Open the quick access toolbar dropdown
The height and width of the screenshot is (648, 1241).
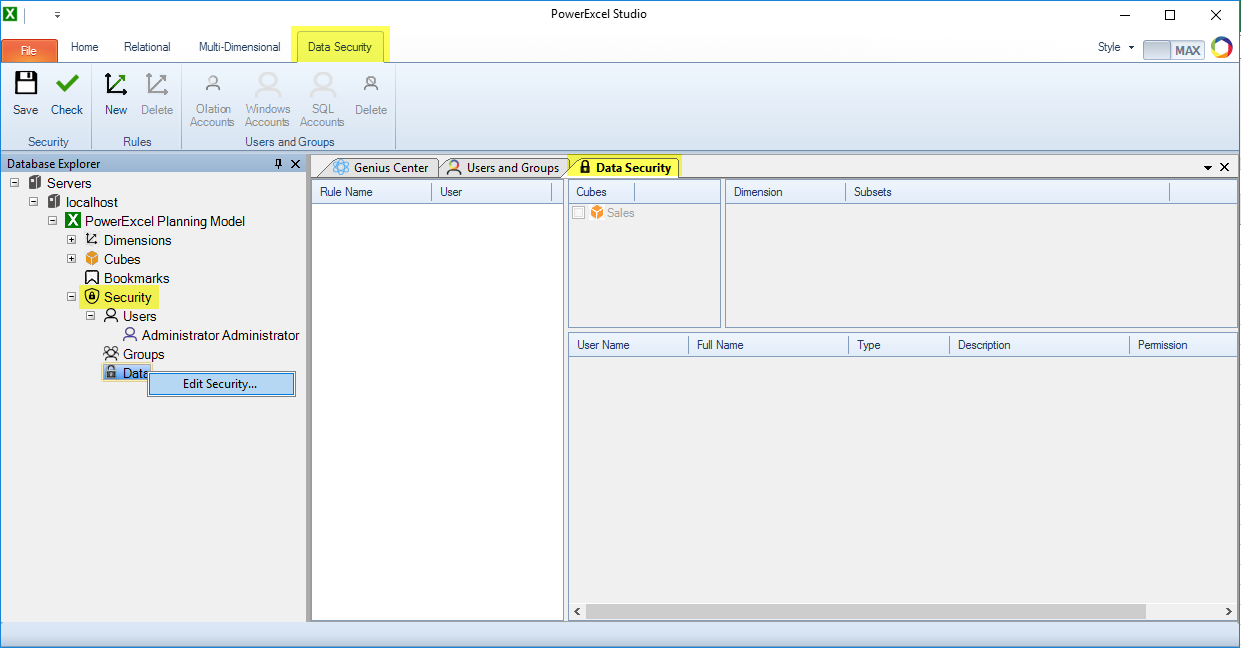[57, 15]
